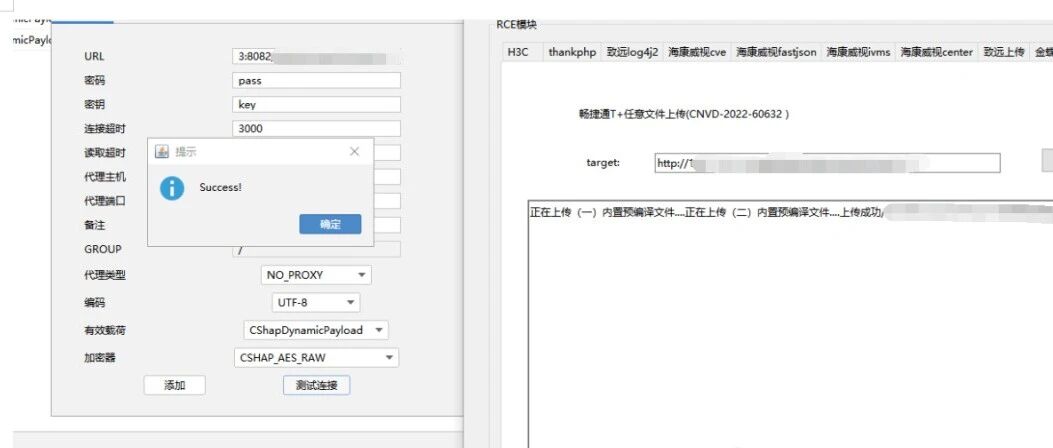
Task: Click the 畅捷通T+任意文件上传 heading text
Action: (684, 114)
